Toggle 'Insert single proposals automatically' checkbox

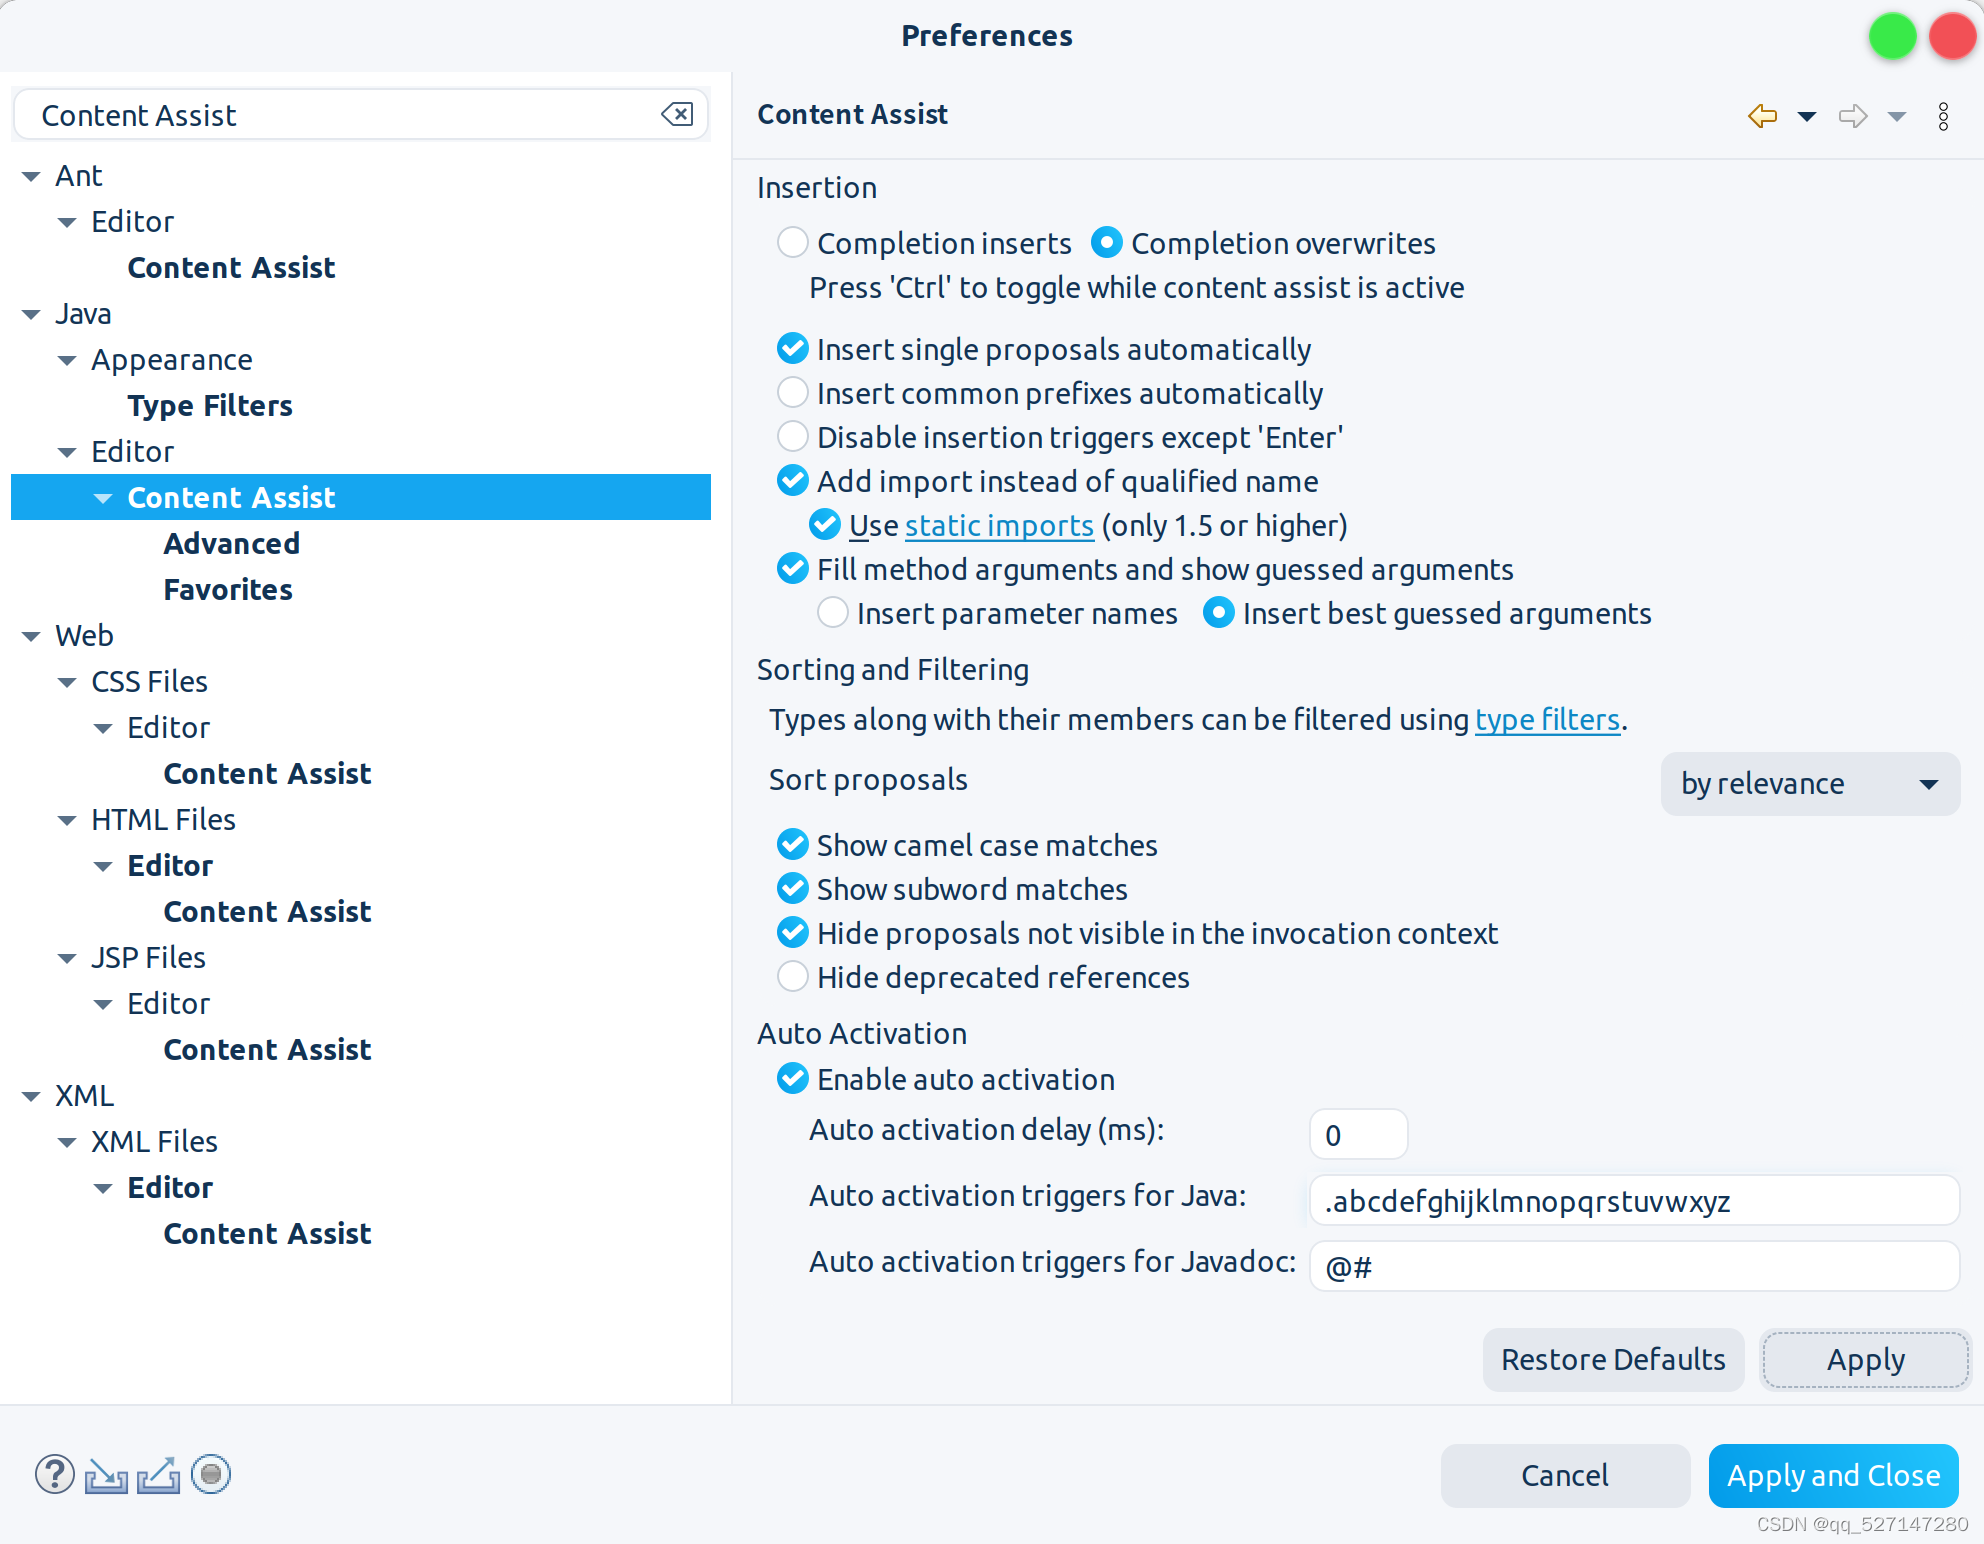791,348
